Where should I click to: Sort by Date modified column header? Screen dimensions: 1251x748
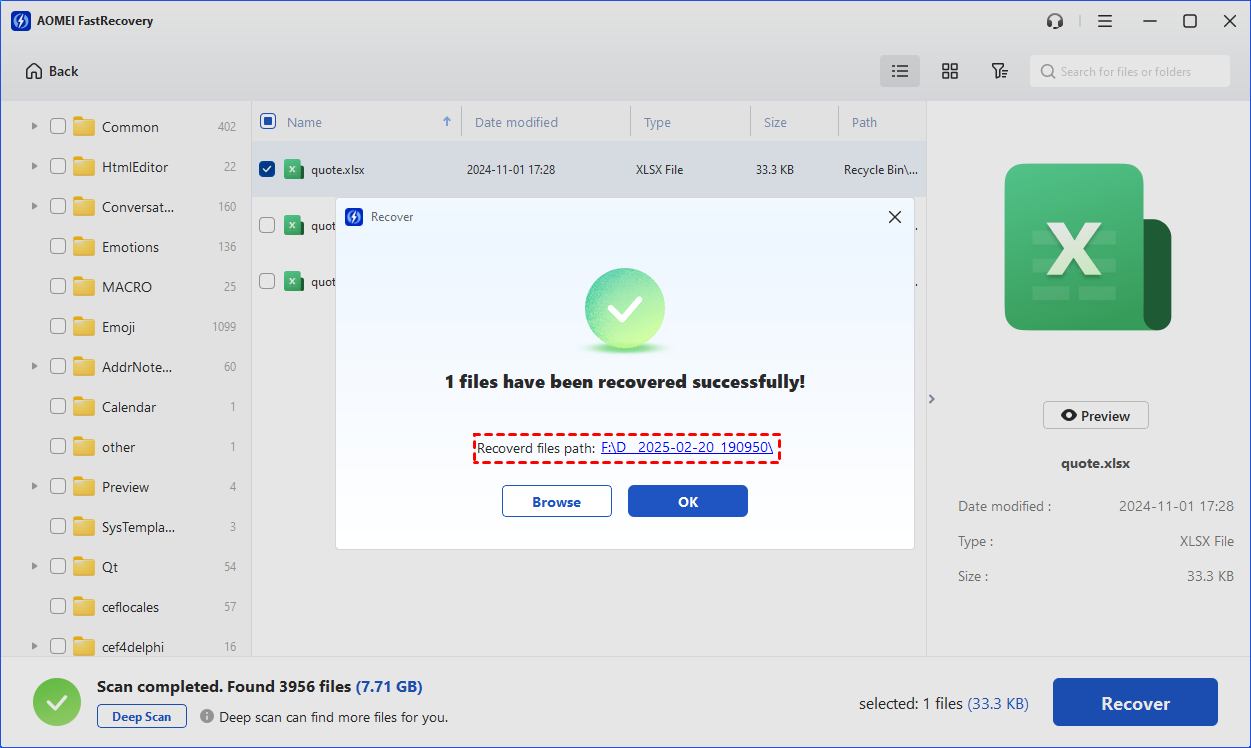coord(516,122)
